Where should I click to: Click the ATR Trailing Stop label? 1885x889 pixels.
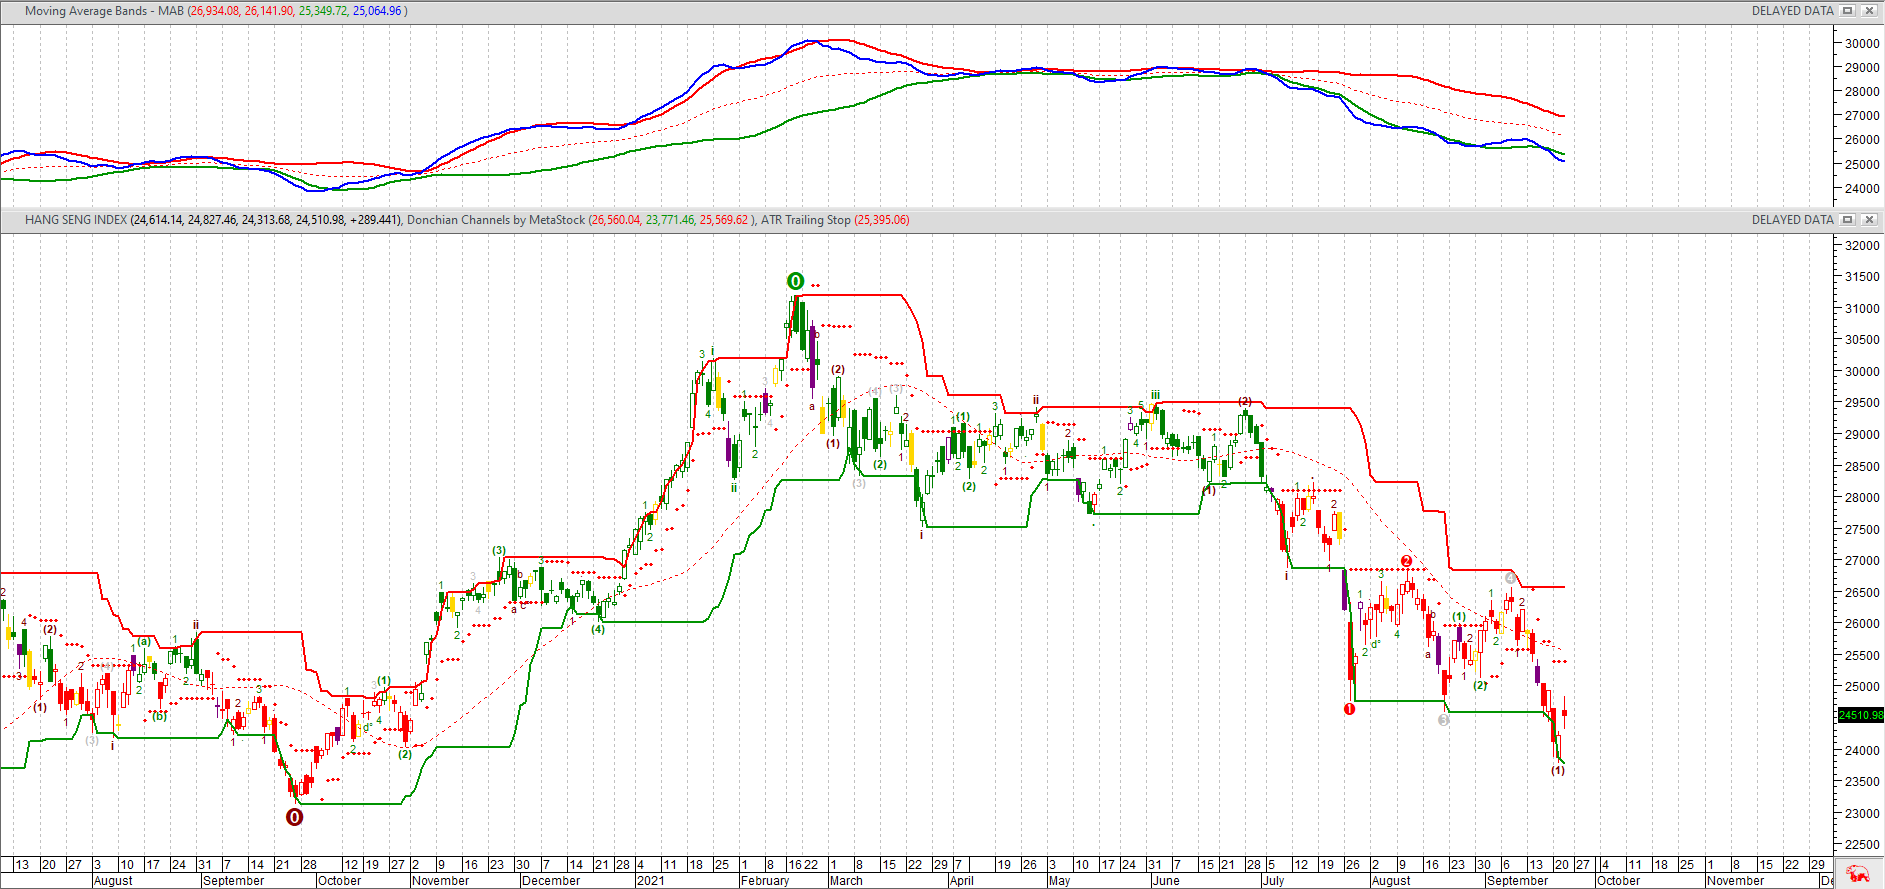tap(805, 220)
